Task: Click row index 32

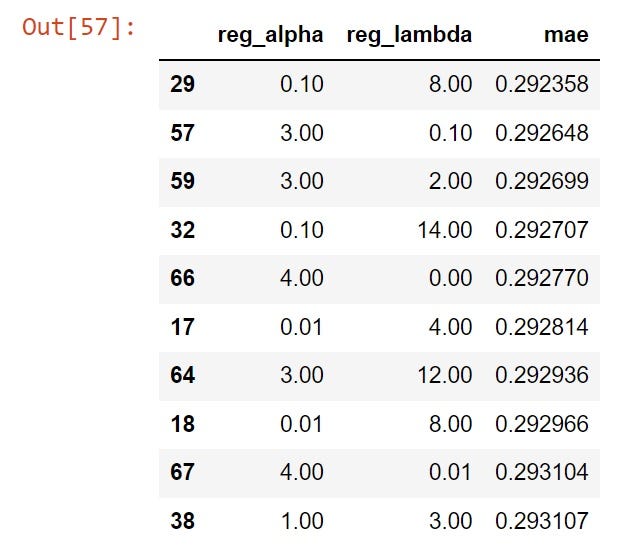Action: pyautogui.click(x=182, y=230)
